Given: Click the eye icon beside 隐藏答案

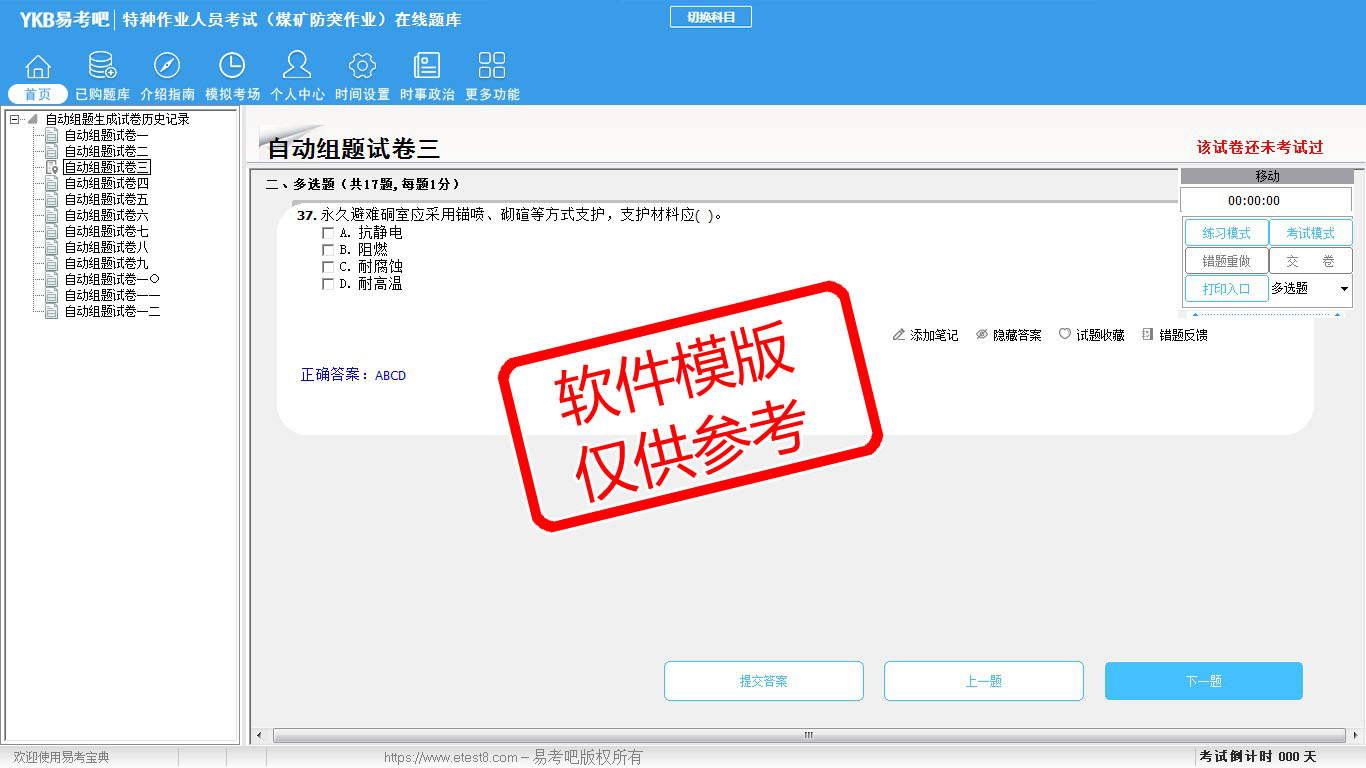Looking at the screenshot, I should [982, 335].
